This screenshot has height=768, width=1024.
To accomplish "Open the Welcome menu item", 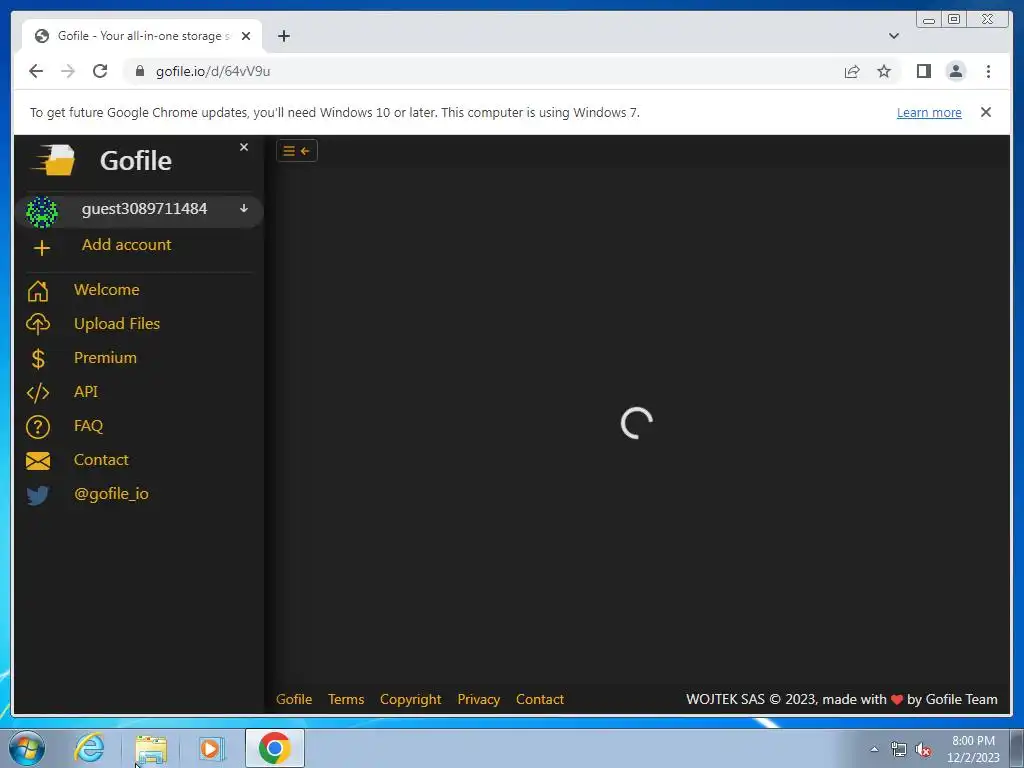I will (x=106, y=289).
